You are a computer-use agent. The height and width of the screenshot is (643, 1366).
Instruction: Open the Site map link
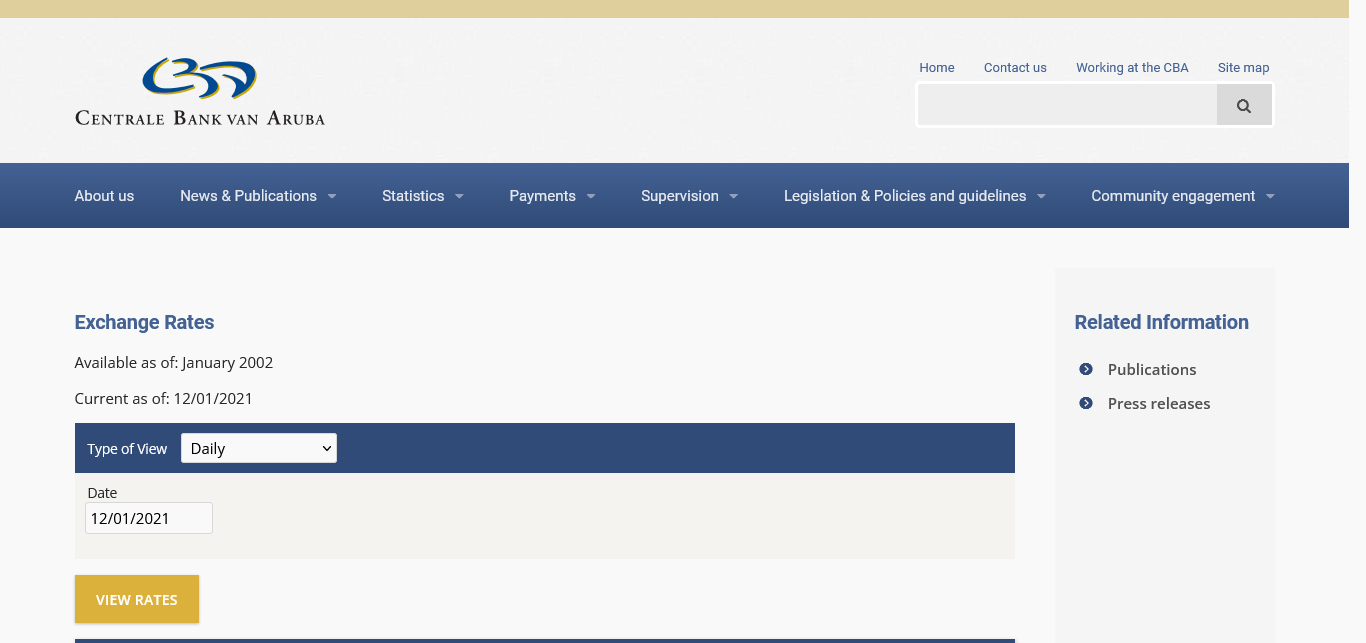[1243, 68]
